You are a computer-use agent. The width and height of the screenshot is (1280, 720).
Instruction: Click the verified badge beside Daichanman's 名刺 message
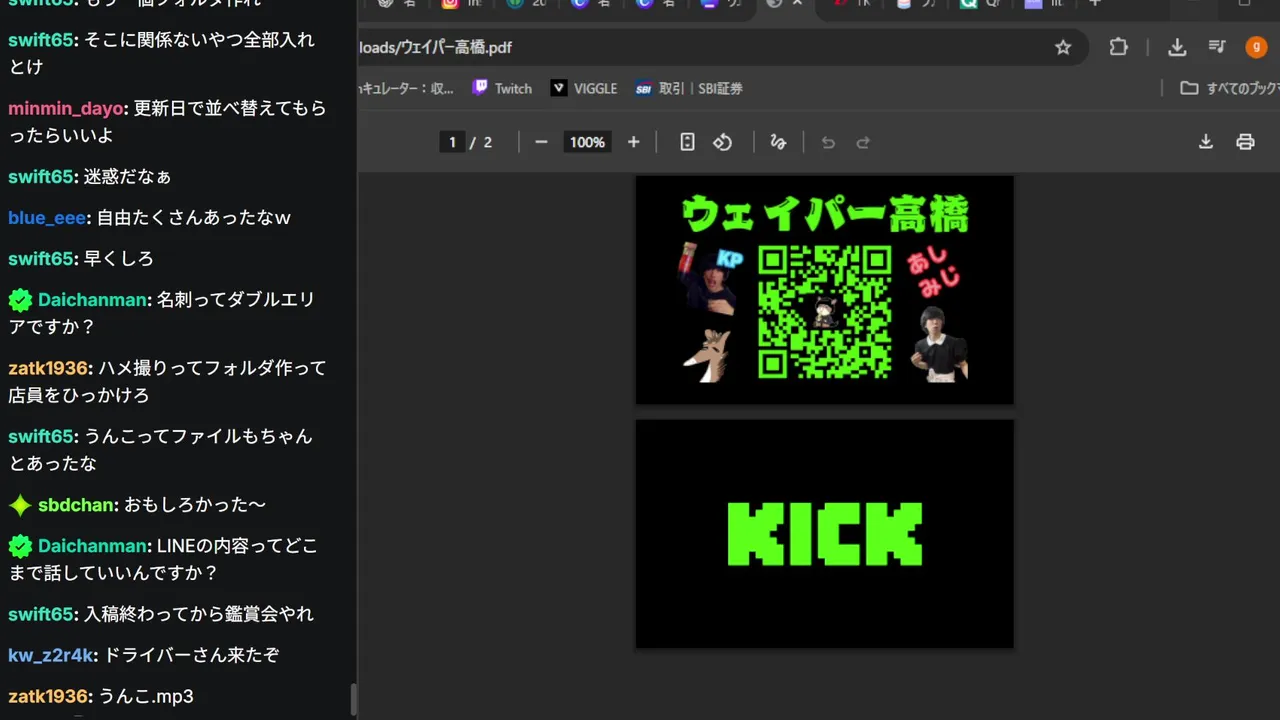pos(20,299)
